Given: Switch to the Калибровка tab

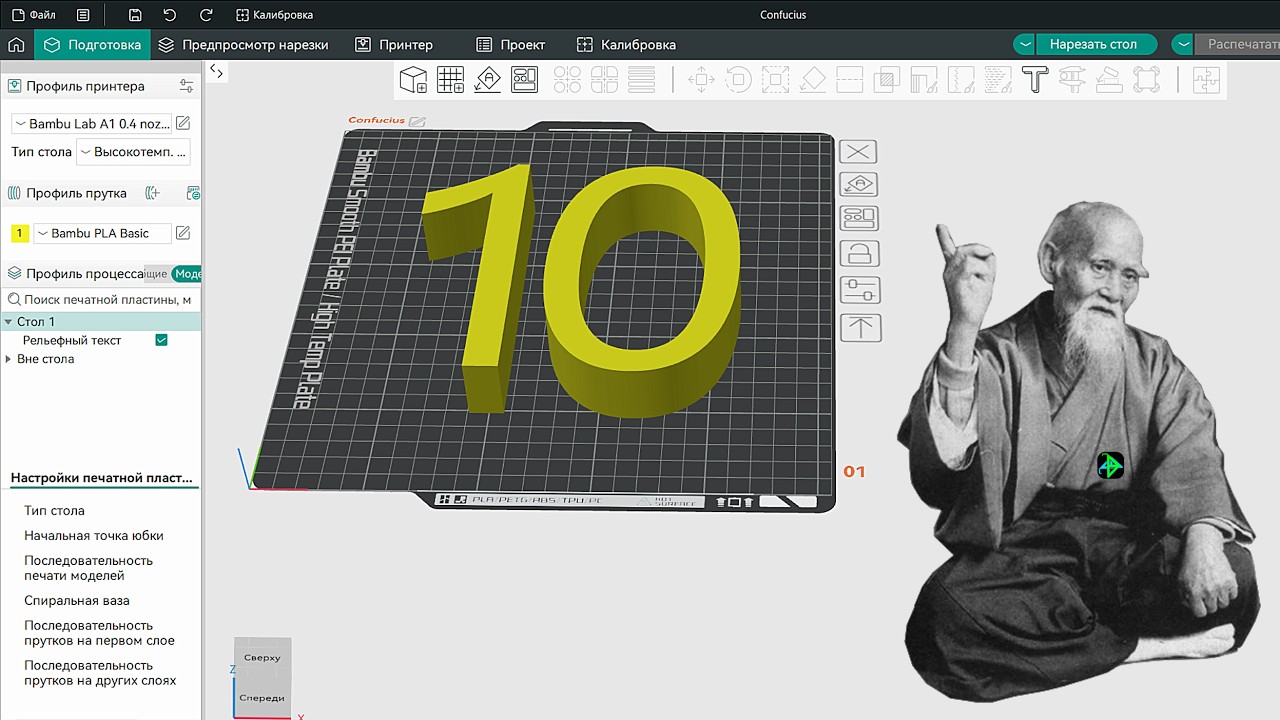Looking at the screenshot, I should [627, 45].
